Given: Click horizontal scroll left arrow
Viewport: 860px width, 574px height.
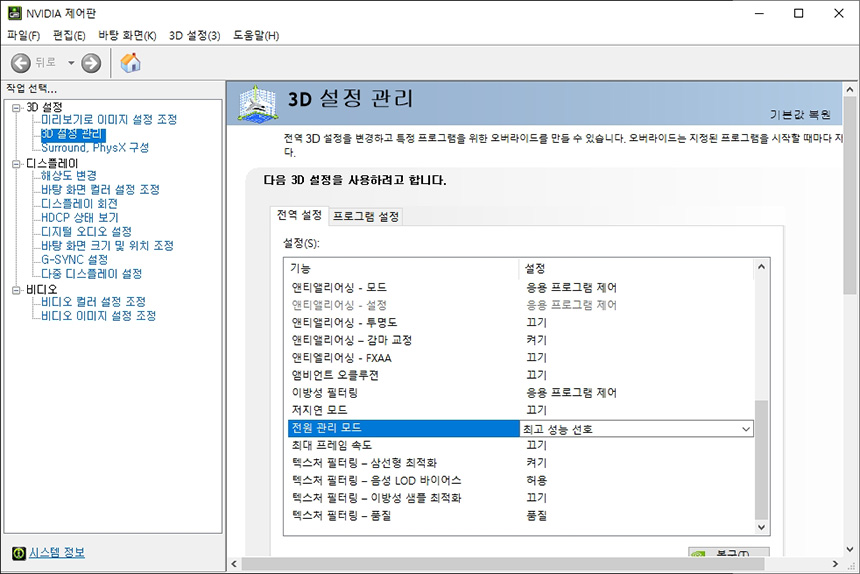Looking at the screenshot, I should [235, 564].
